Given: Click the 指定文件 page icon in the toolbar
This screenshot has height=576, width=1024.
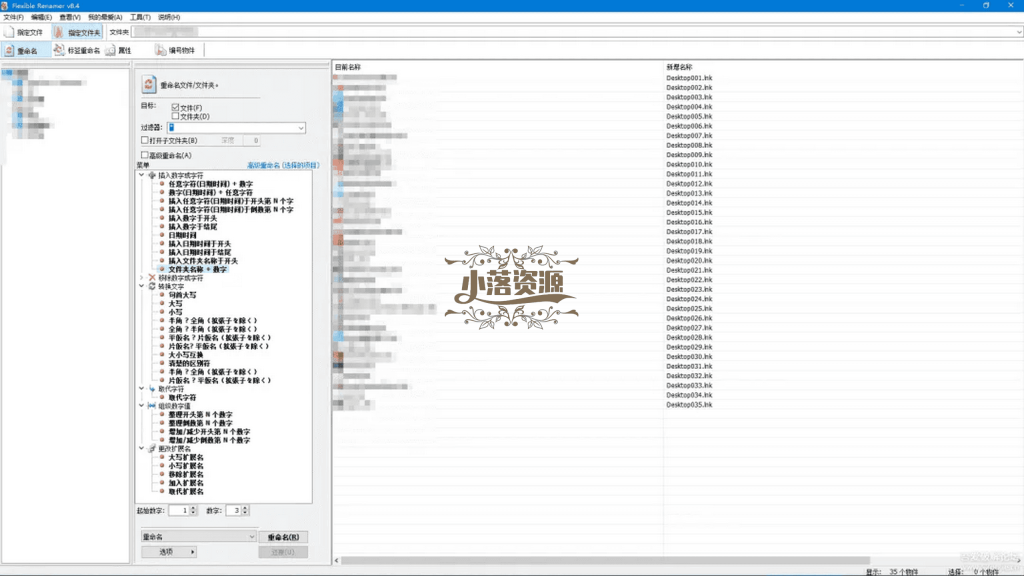Looking at the screenshot, I should click(x=9, y=32).
